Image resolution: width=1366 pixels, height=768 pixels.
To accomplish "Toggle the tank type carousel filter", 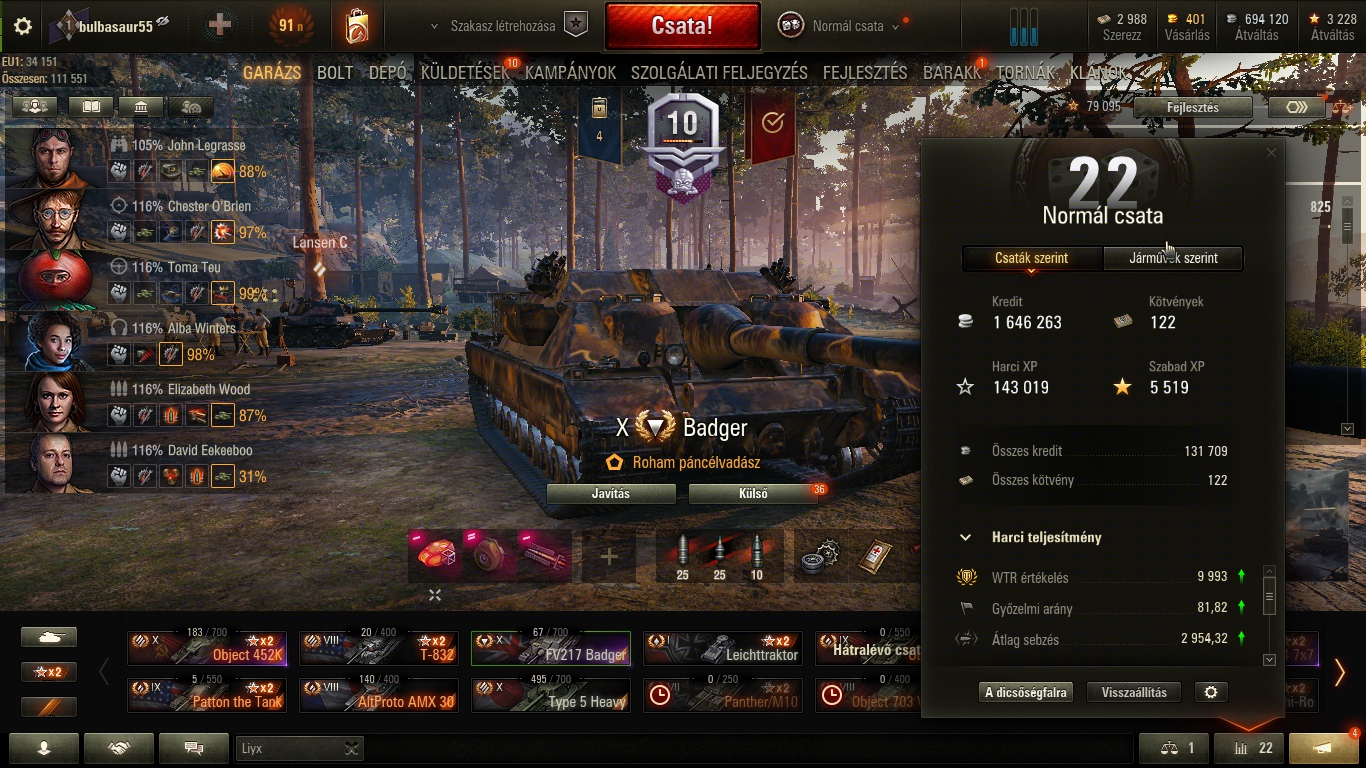I will click(x=49, y=637).
